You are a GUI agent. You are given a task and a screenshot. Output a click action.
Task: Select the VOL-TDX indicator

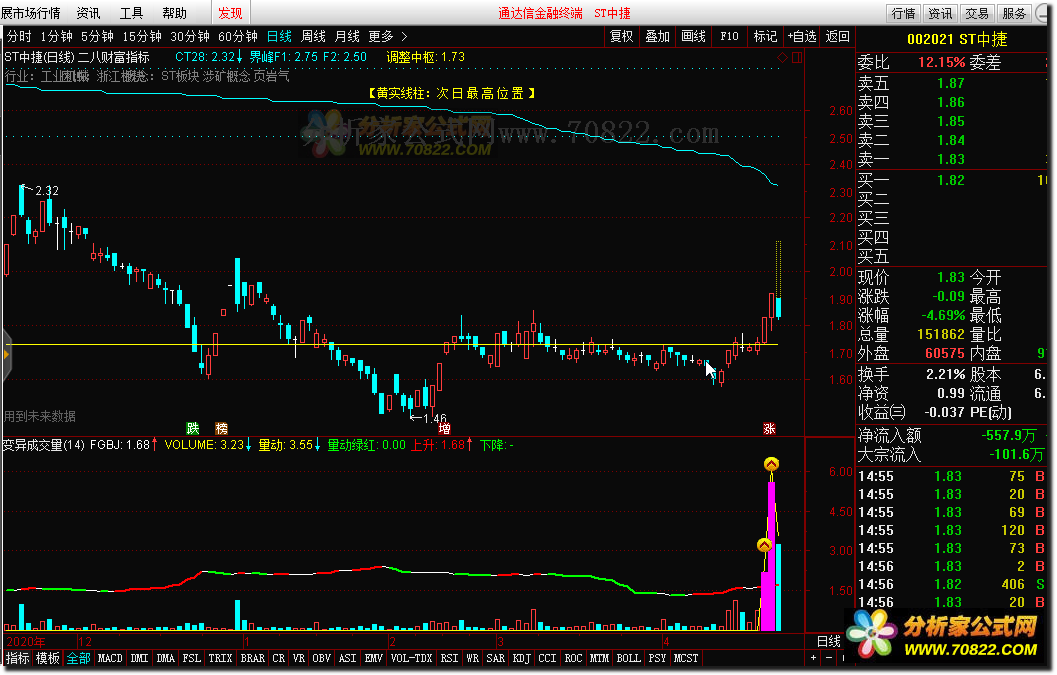point(412,658)
